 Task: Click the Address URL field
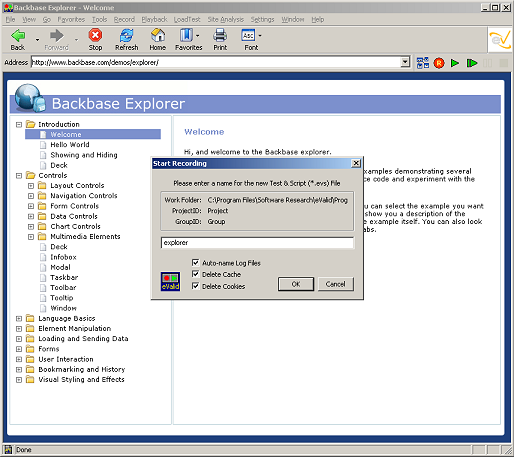pyautogui.click(x=216, y=62)
